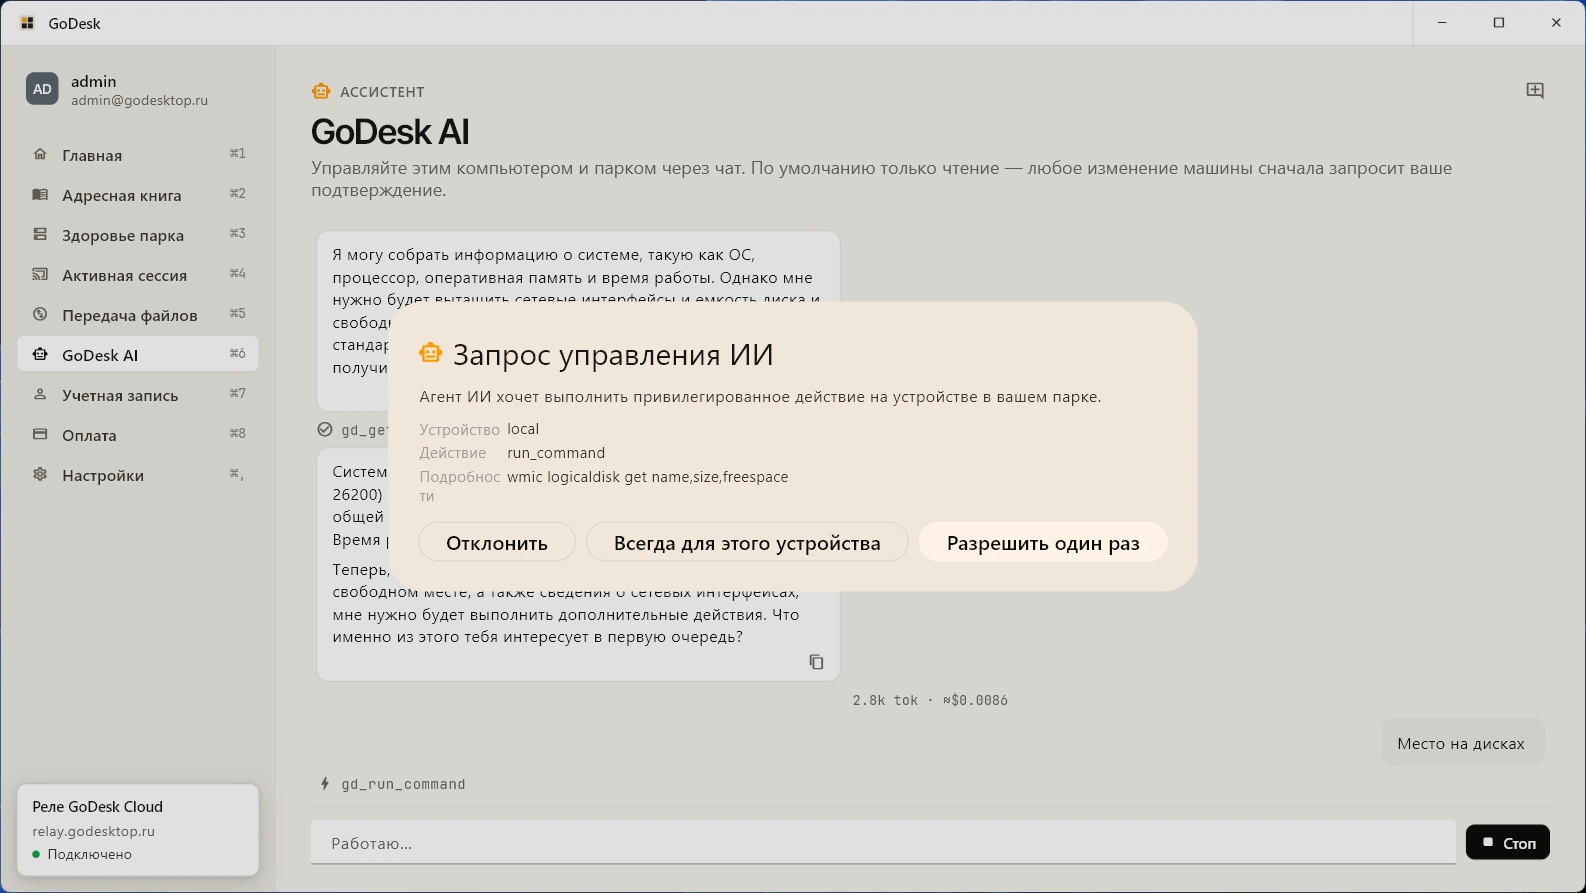Click the local device value
The width and height of the screenshot is (1586, 893).
coord(523,429)
